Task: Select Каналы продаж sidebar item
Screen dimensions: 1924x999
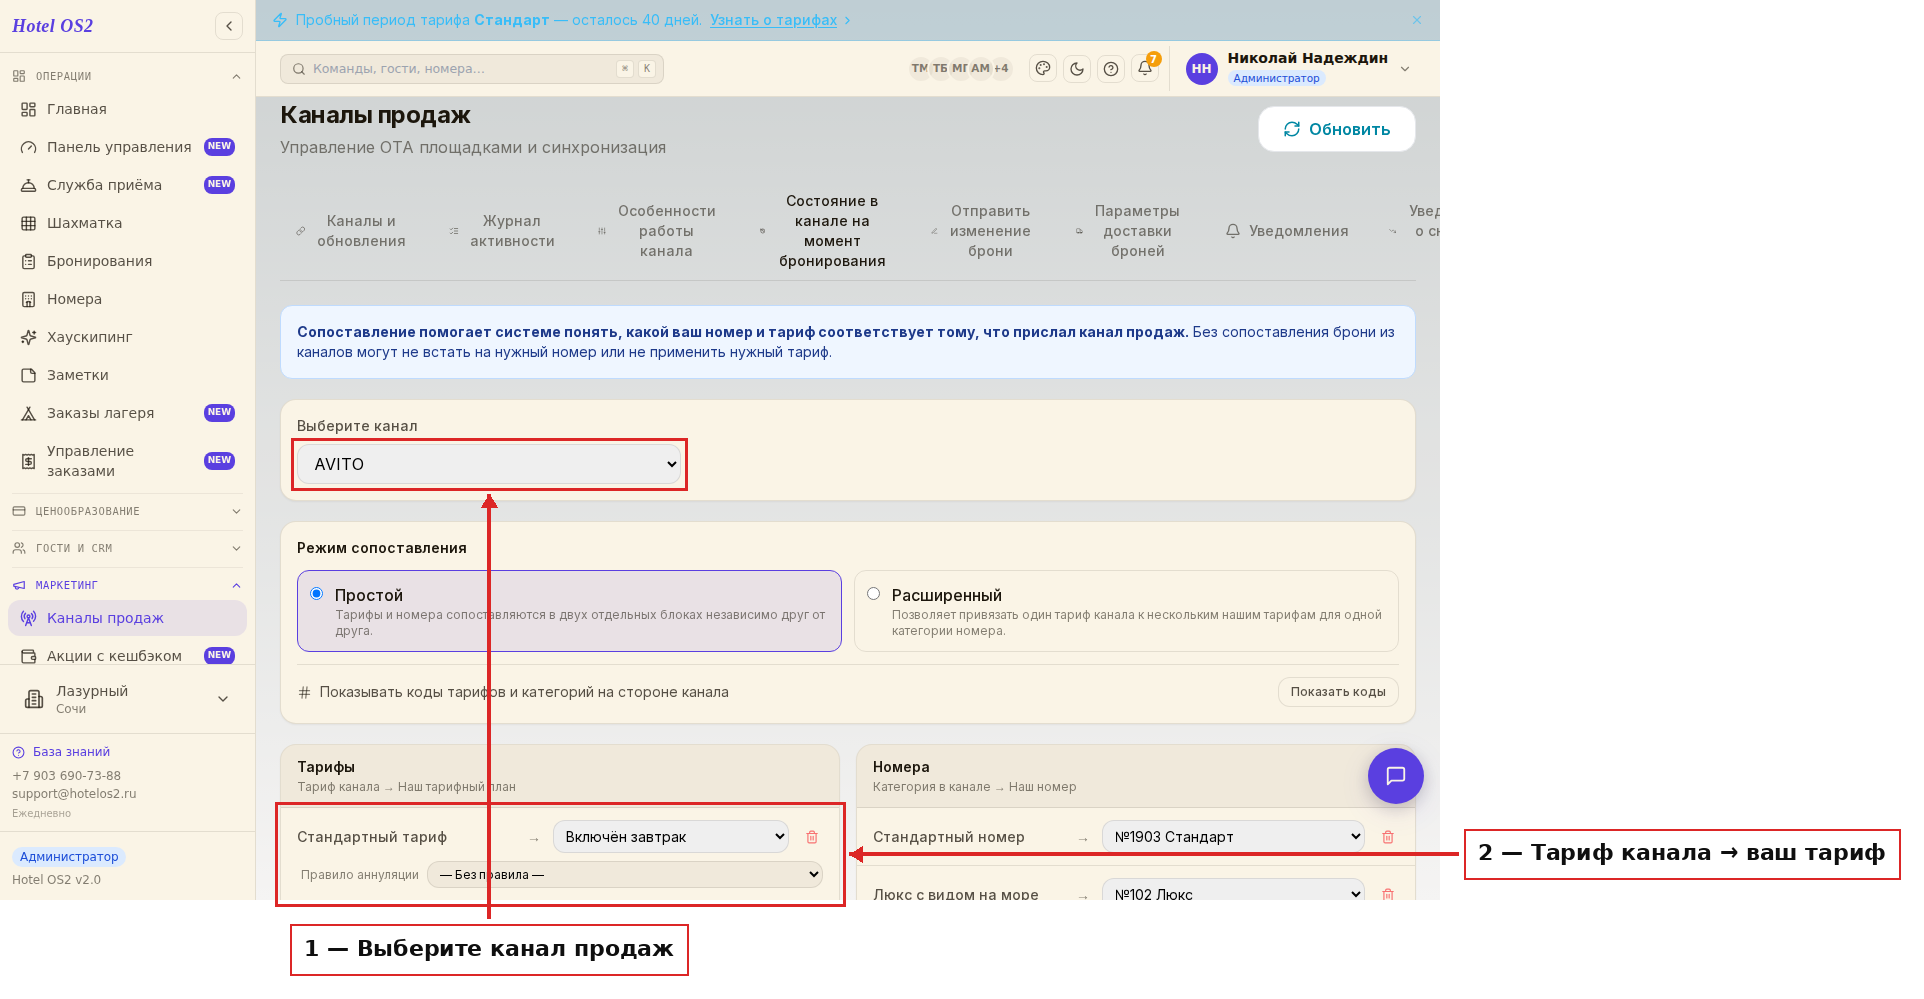Action: tap(128, 618)
